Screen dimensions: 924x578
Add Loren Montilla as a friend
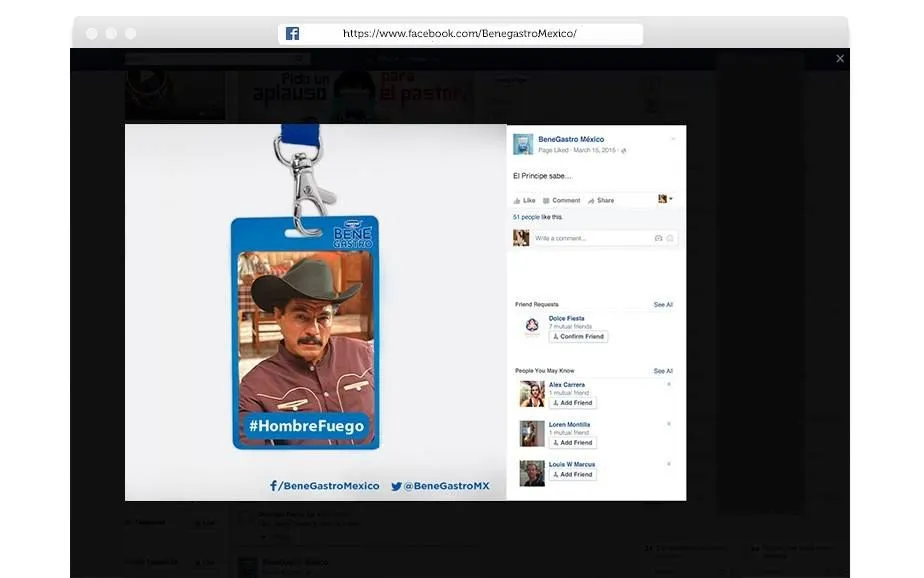(573, 442)
